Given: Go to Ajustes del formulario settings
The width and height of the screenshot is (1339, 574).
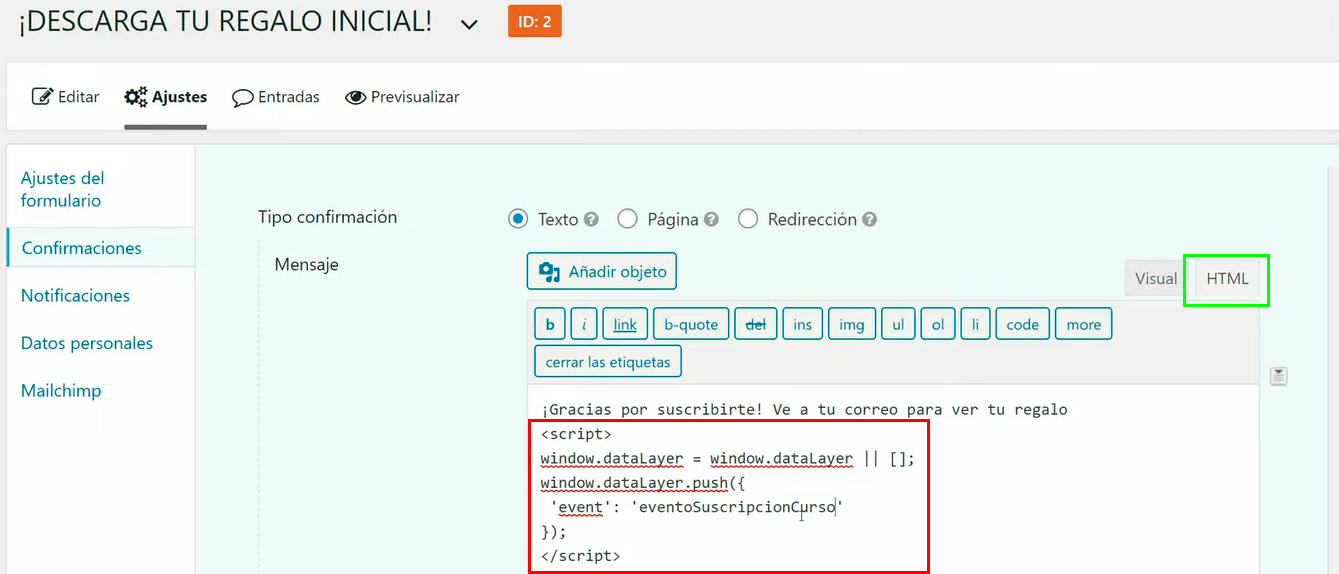Looking at the screenshot, I should tap(63, 189).
